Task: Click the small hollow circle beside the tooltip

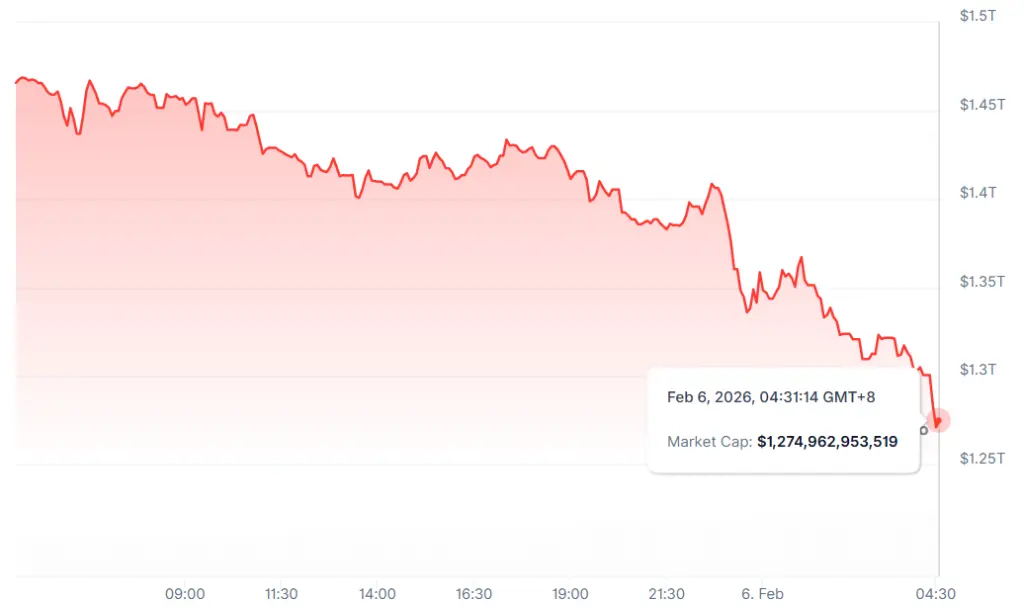Action: coord(924,431)
